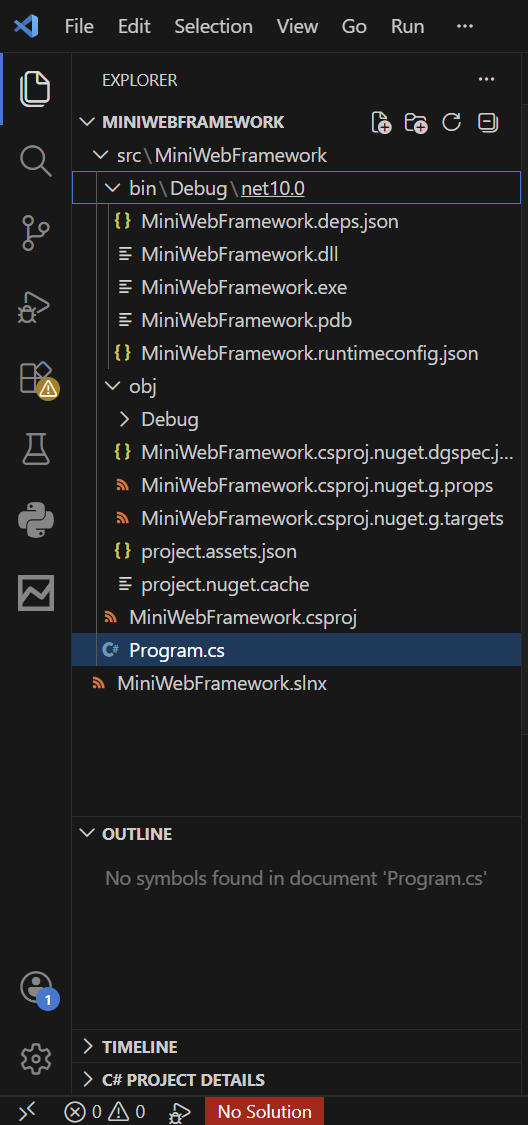528x1125 pixels.
Task: Open the Manage gear settings icon
Action: tap(36, 1058)
